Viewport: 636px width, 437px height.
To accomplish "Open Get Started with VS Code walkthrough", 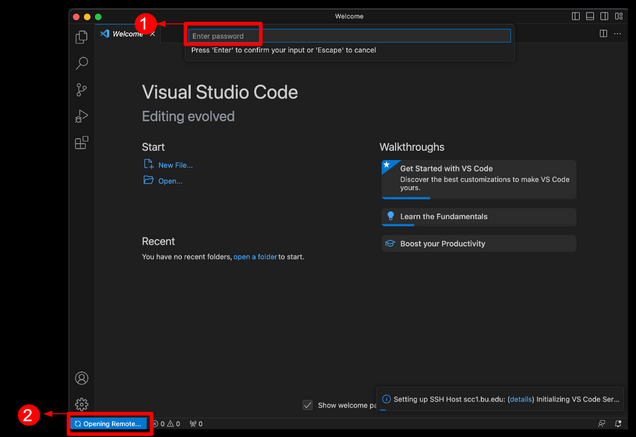I will coord(479,179).
